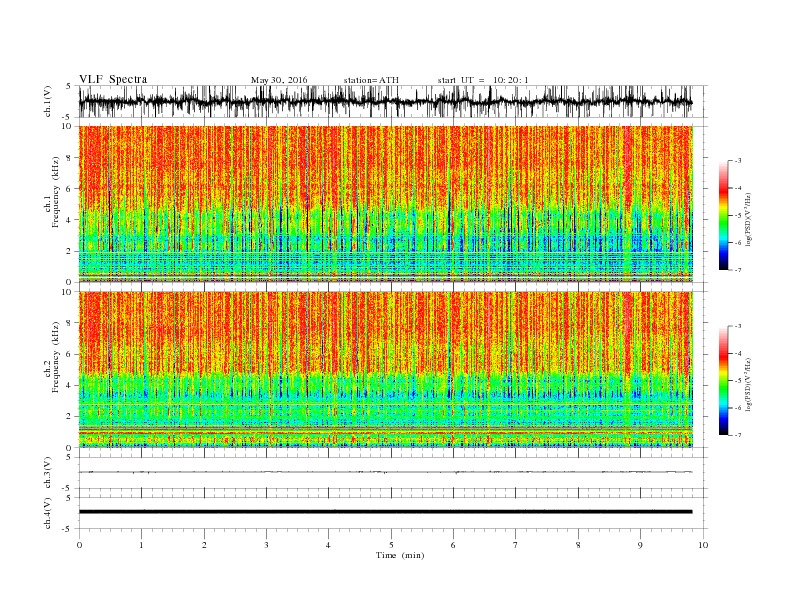The image size is (792, 612).
Task: Click time tick label "8" on the bottom axis
Action: click(578, 545)
